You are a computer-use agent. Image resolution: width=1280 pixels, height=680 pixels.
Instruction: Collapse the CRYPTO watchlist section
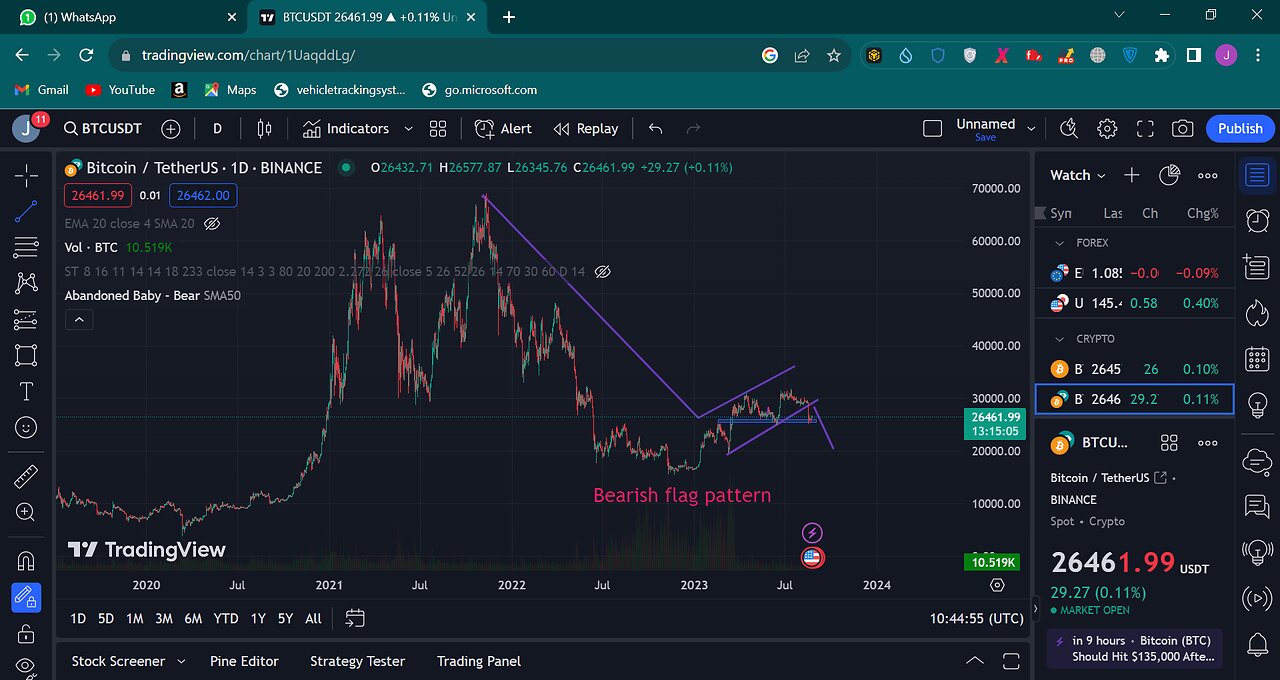[1060, 339]
